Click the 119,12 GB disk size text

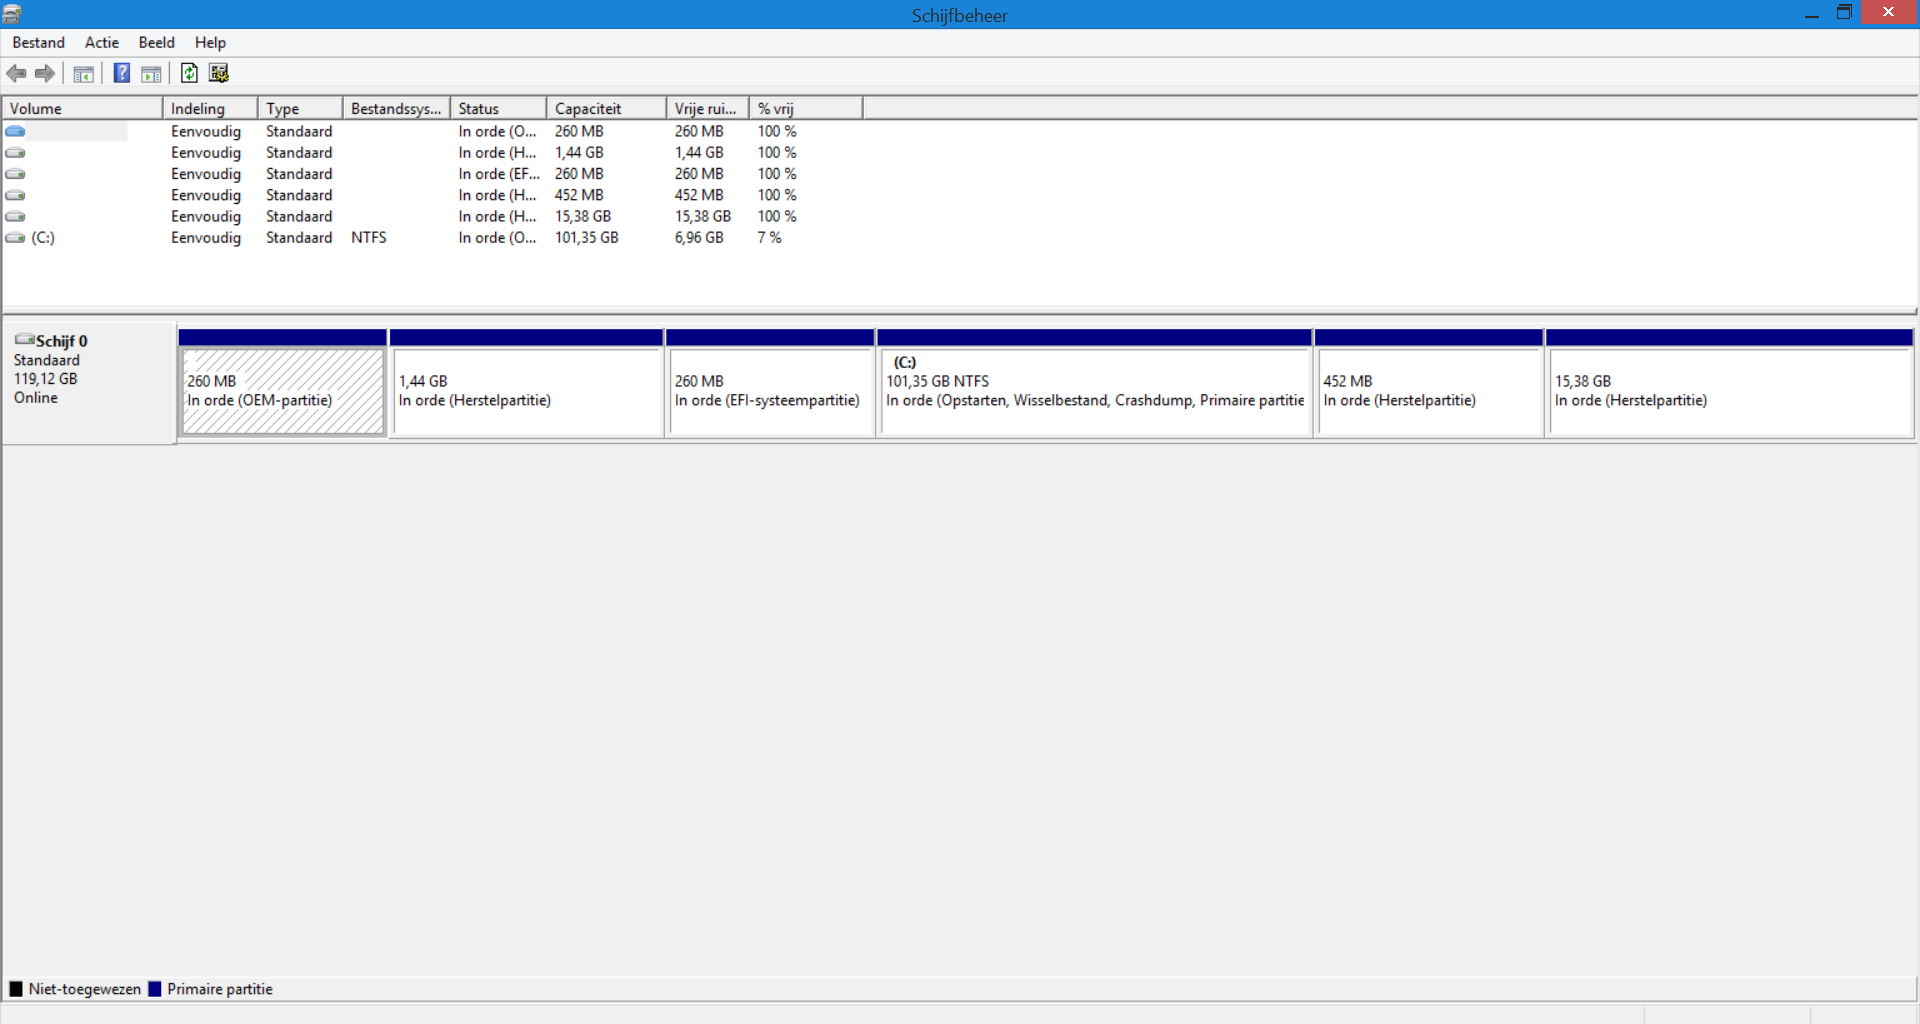45,379
